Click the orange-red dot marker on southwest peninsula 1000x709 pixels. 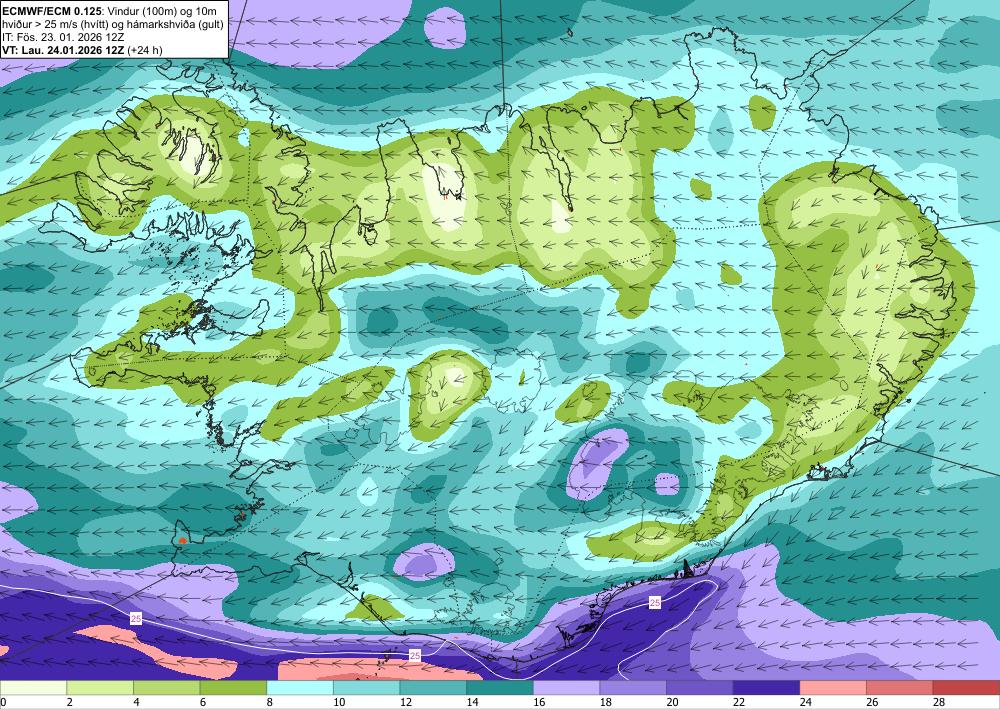point(182,541)
